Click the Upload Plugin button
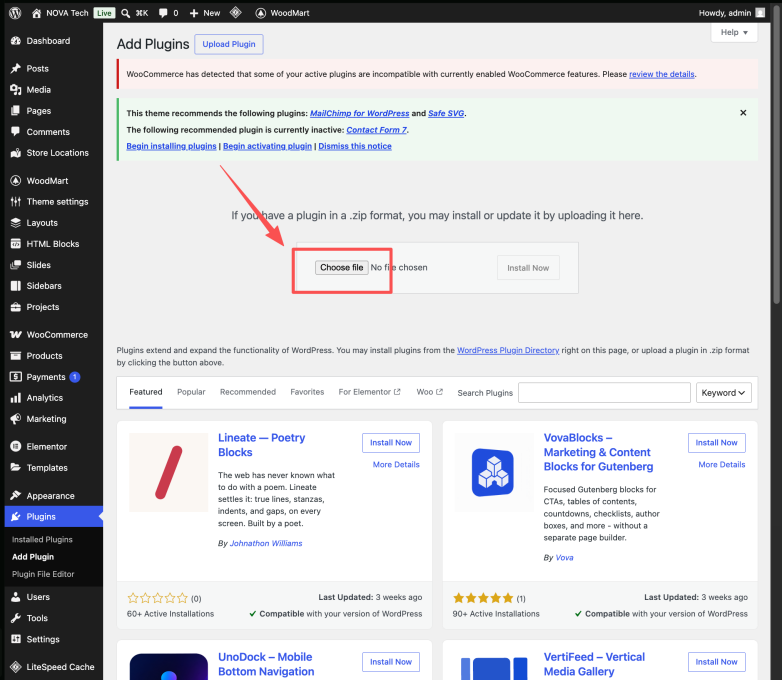782x680 pixels. pos(229,44)
